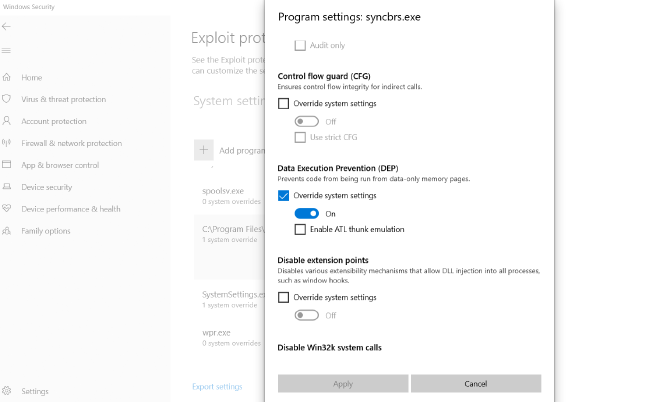Screen dimensions: 660x402
Task: Click Firewall & network protection icon
Action: (8, 143)
